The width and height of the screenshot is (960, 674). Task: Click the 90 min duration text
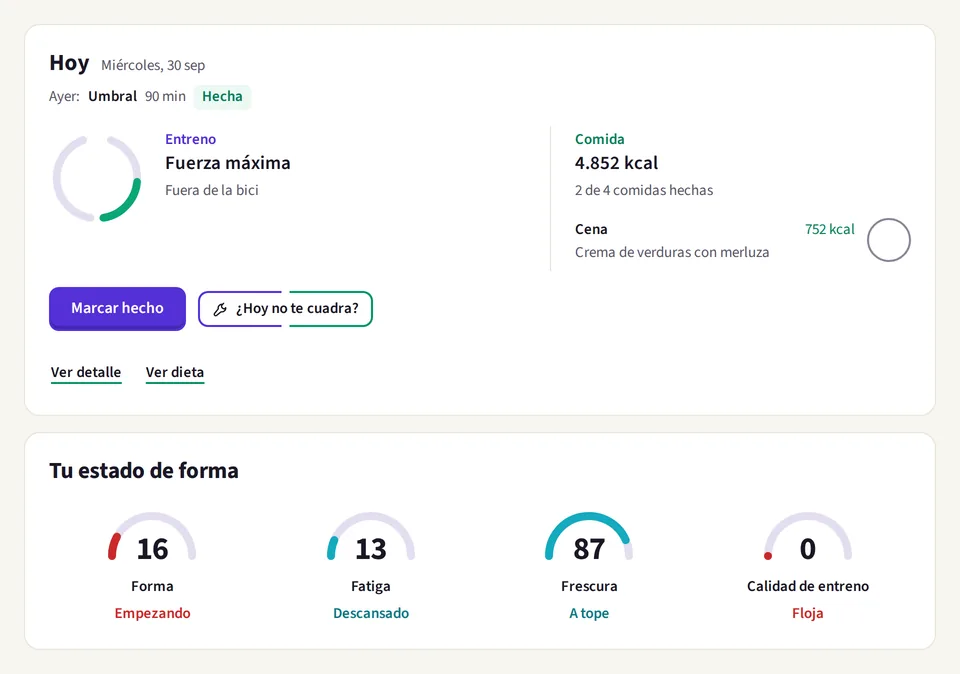coord(165,97)
